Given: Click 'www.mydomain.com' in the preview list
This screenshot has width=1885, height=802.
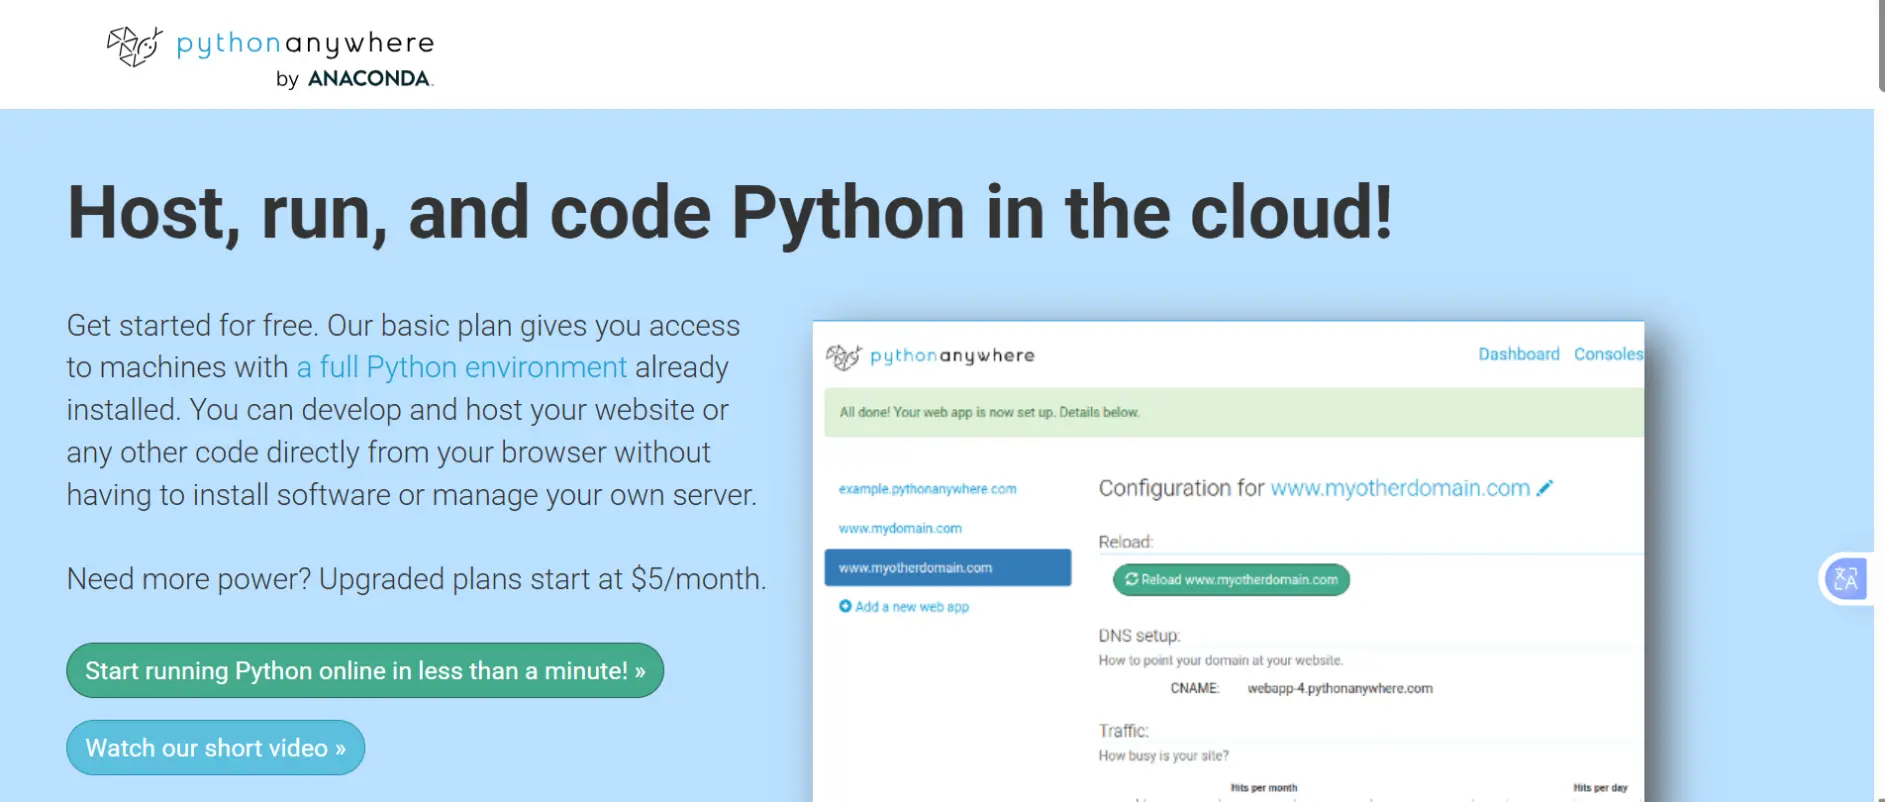Looking at the screenshot, I should 900,528.
